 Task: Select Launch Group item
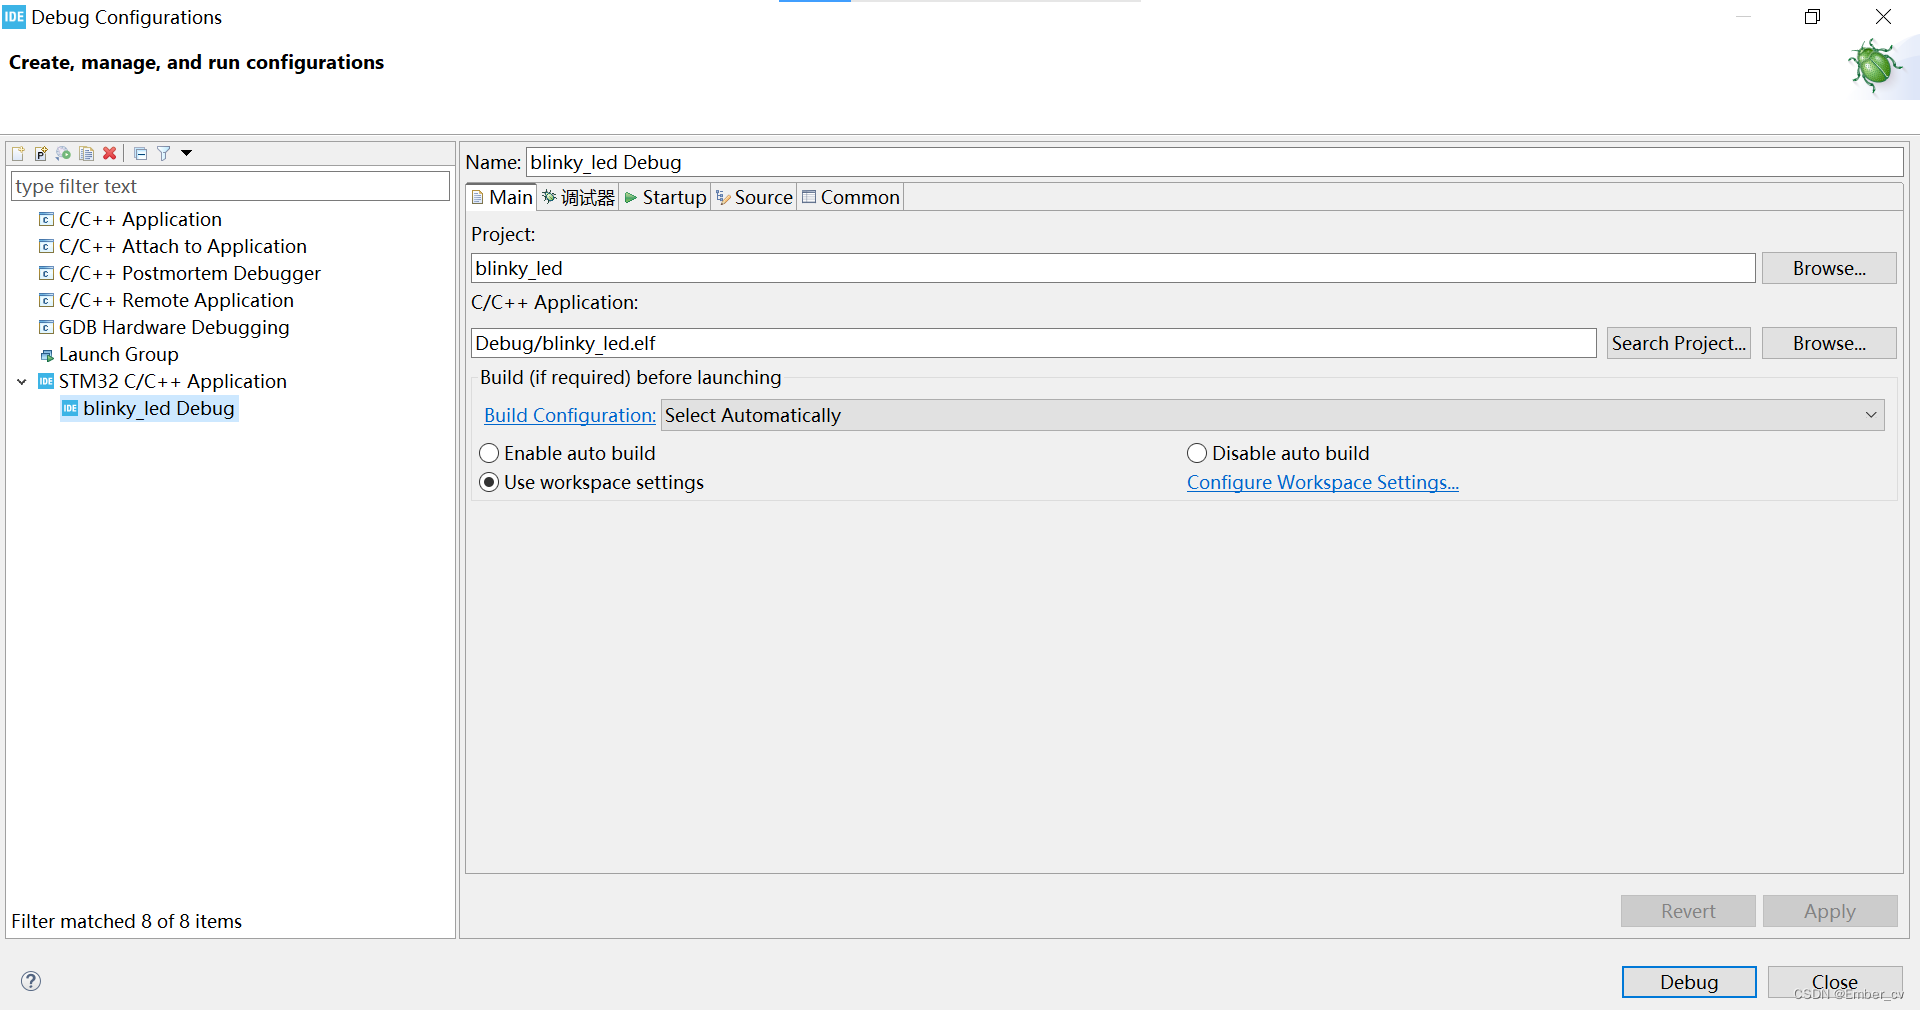pos(119,354)
